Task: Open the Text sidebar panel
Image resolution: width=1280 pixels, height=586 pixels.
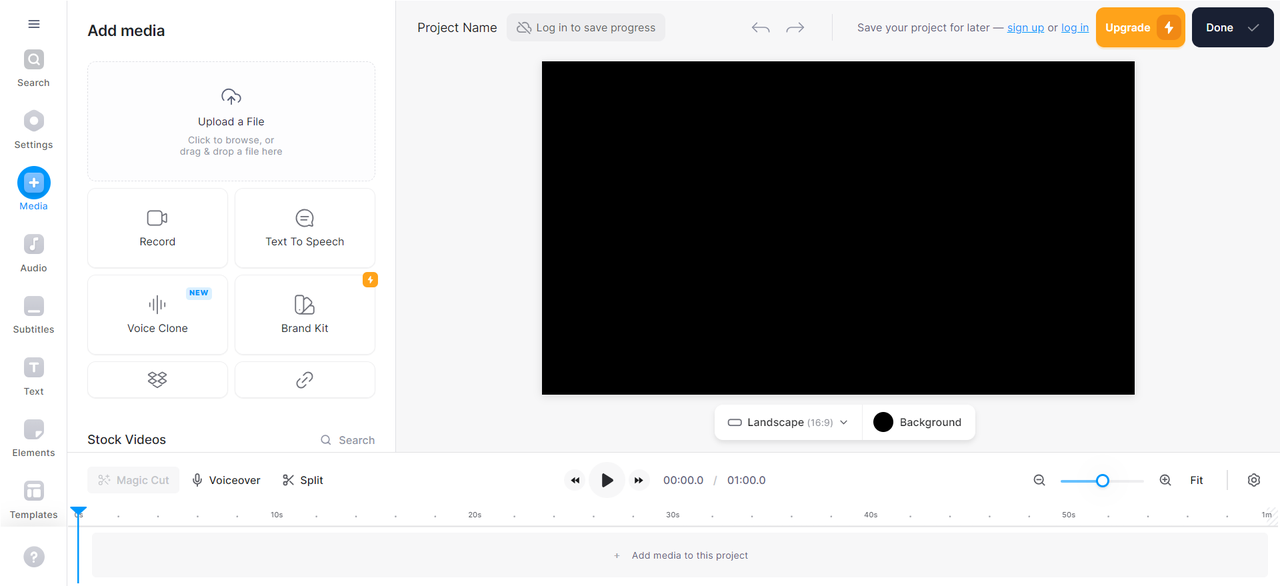Action: click(x=34, y=376)
